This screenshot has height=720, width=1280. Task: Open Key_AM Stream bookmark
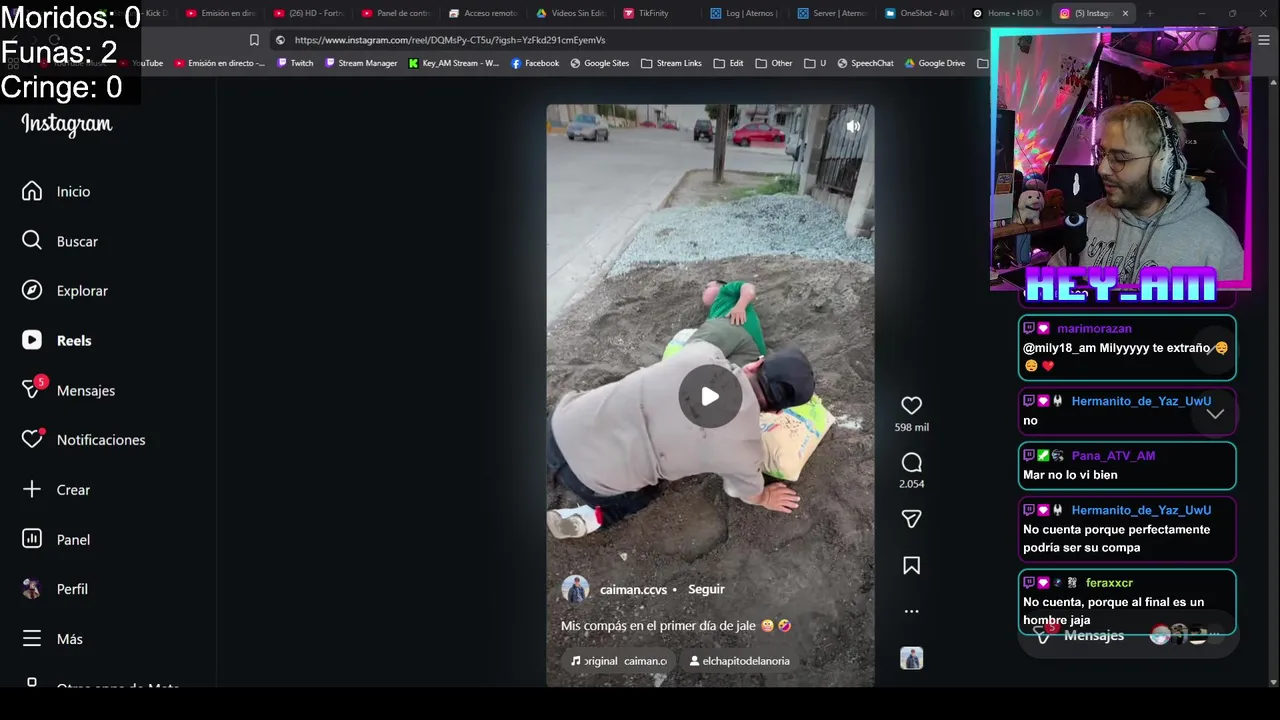pyautogui.click(x=454, y=63)
